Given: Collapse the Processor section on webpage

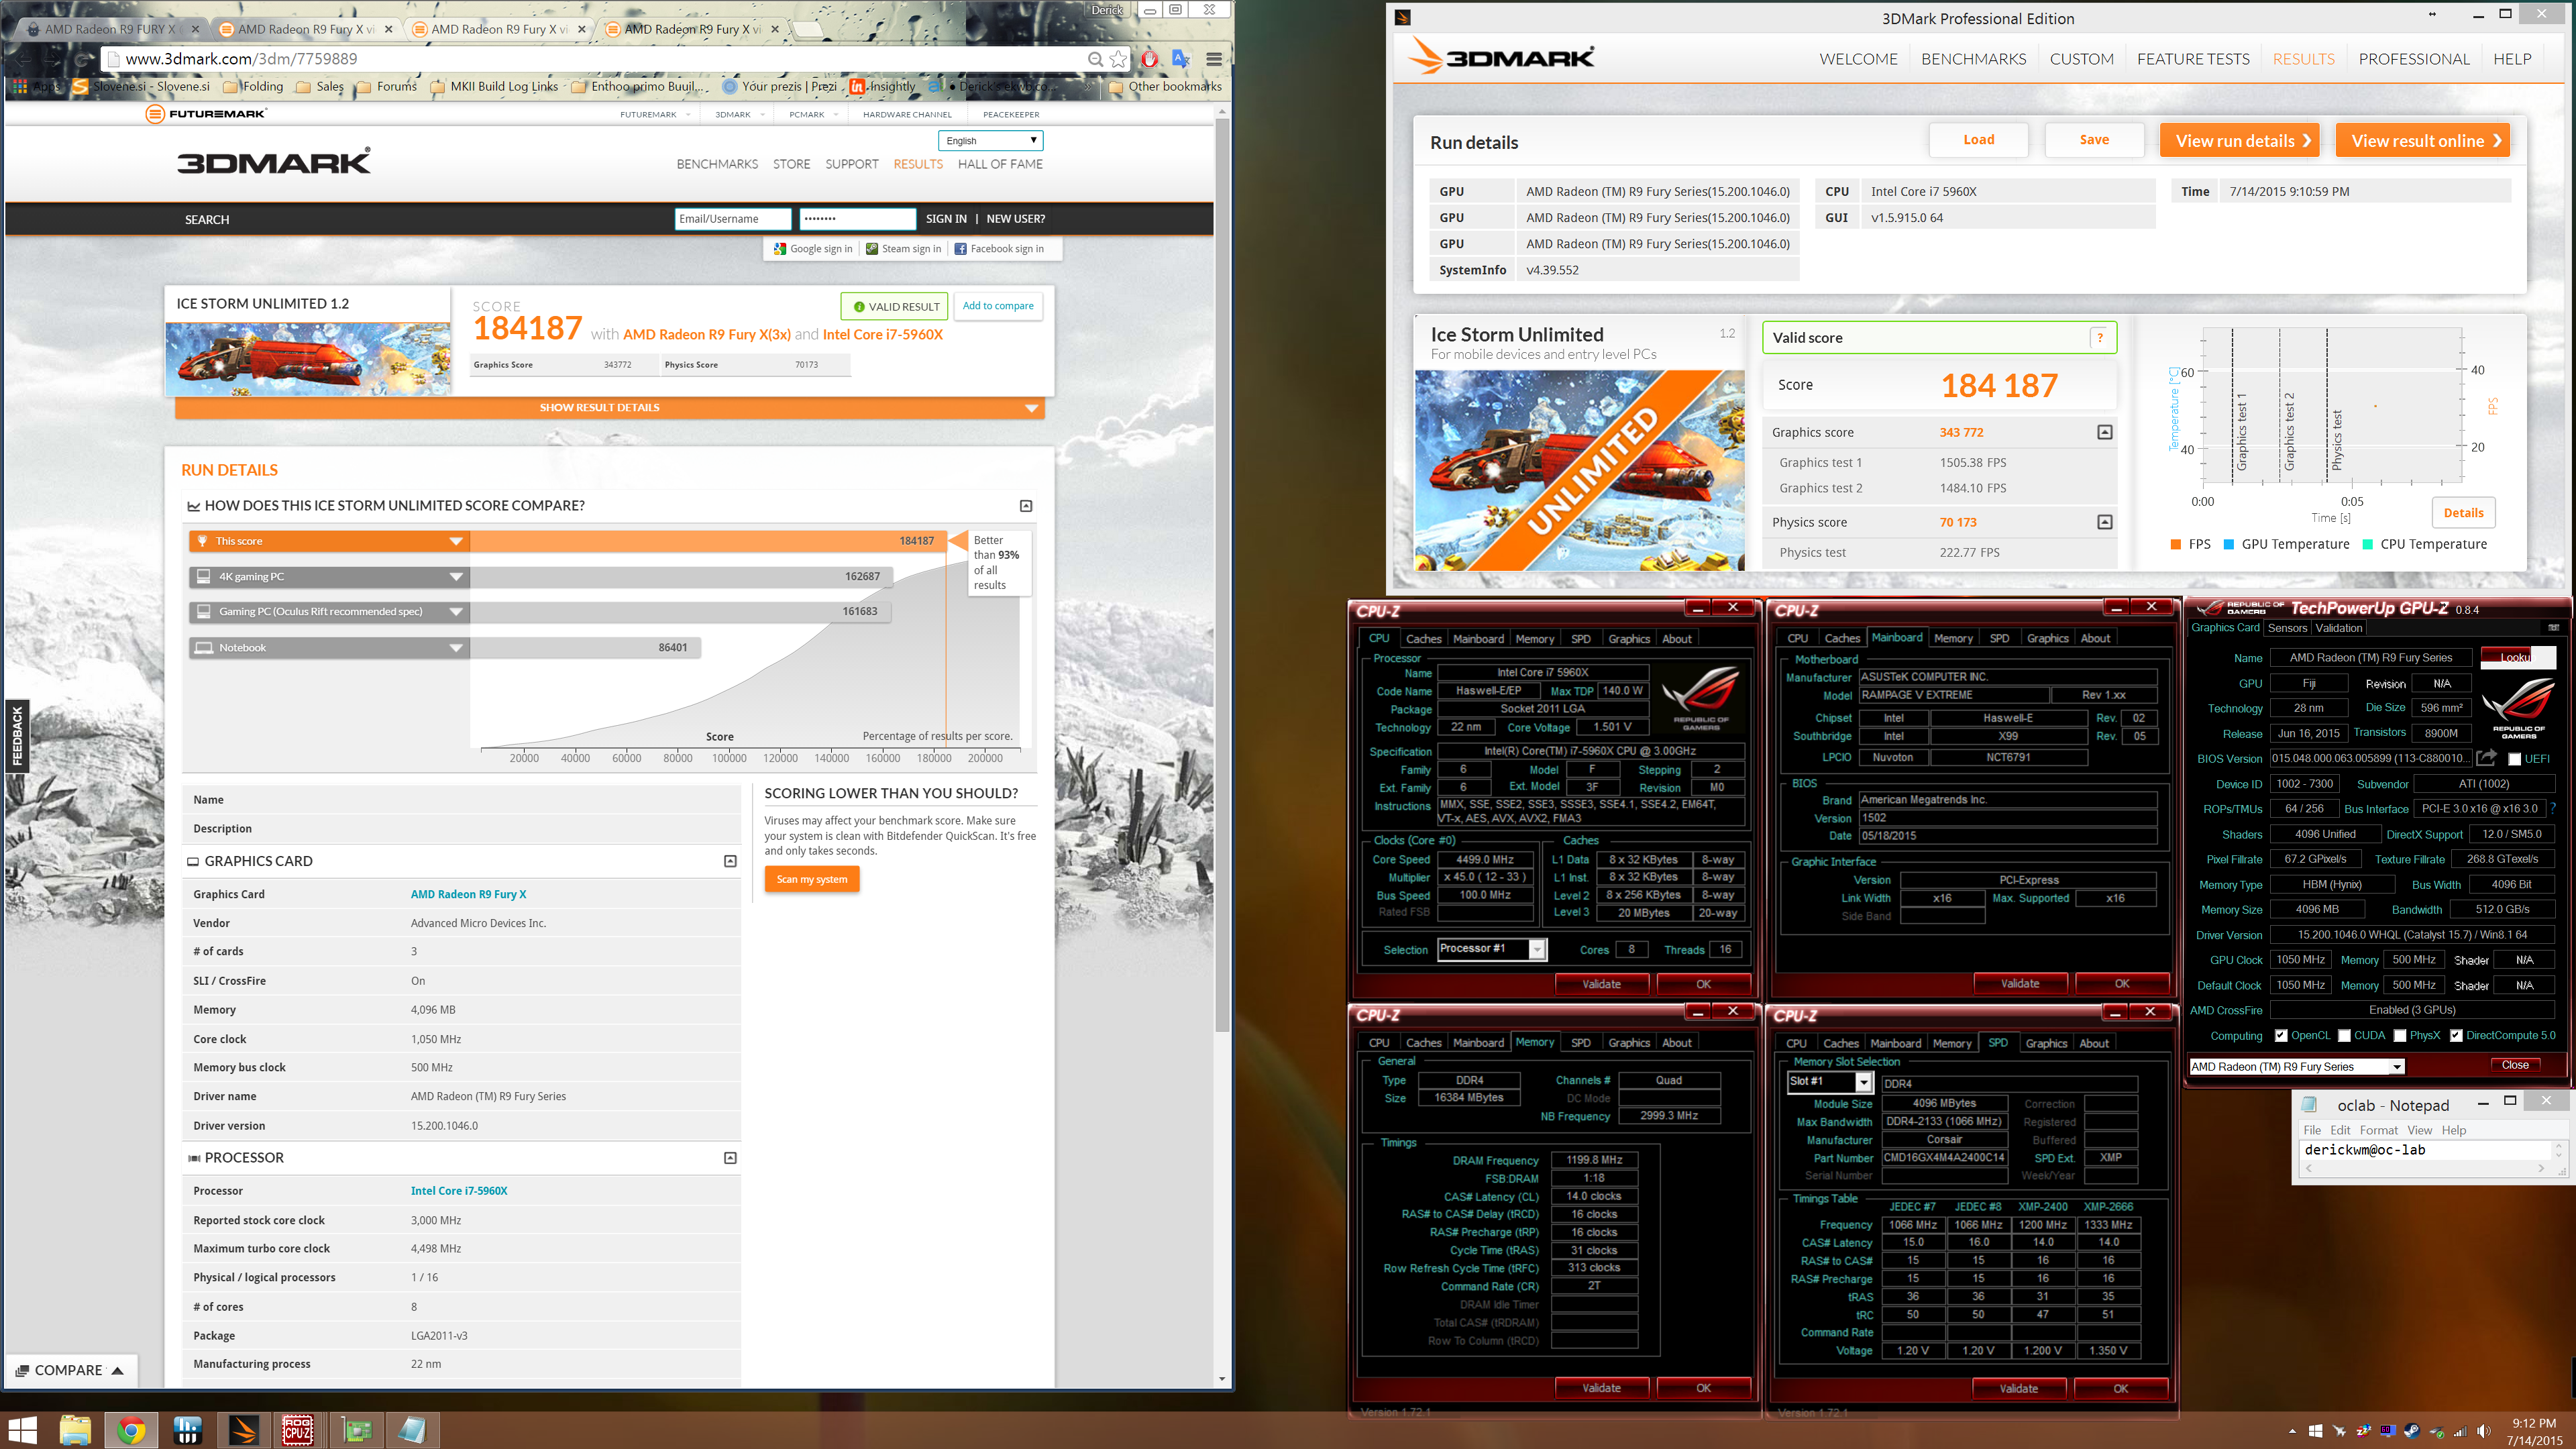Looking at the screenshot, I should coord(730,1158).
